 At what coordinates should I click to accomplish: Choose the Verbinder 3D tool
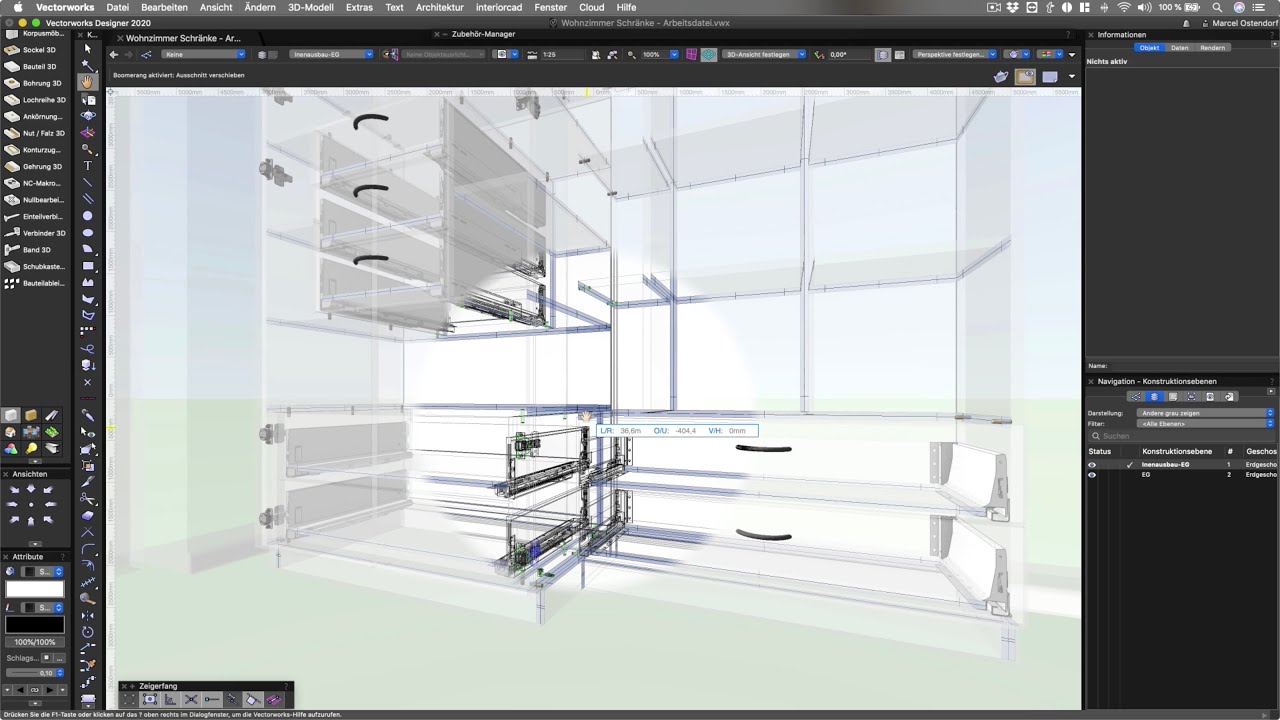(36, 233)
